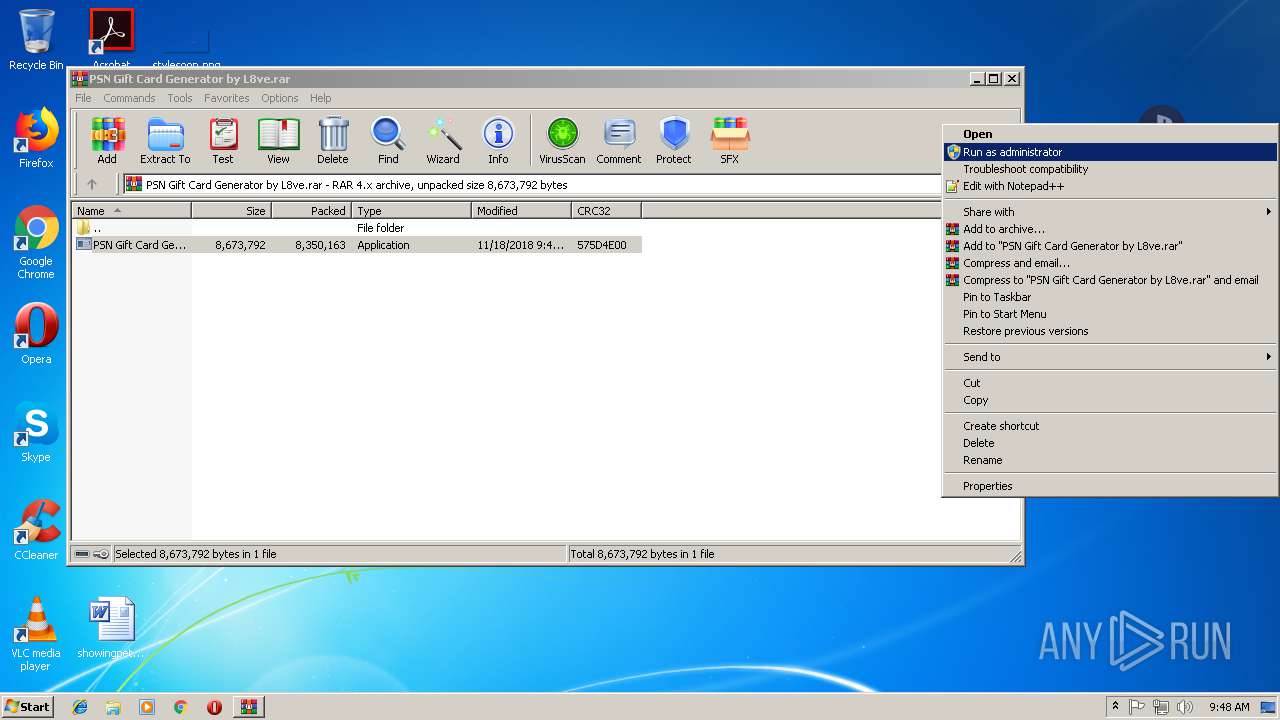1280x720 pixels.
Task: Launch Firefox from the desktop
Action: [36, 138]
